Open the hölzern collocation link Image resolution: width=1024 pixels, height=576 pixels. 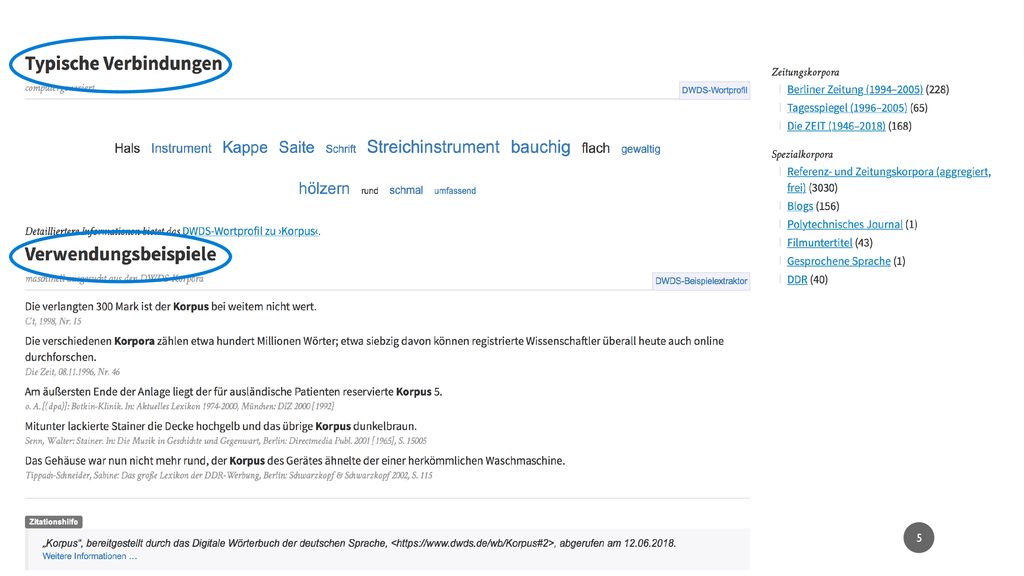324,189
